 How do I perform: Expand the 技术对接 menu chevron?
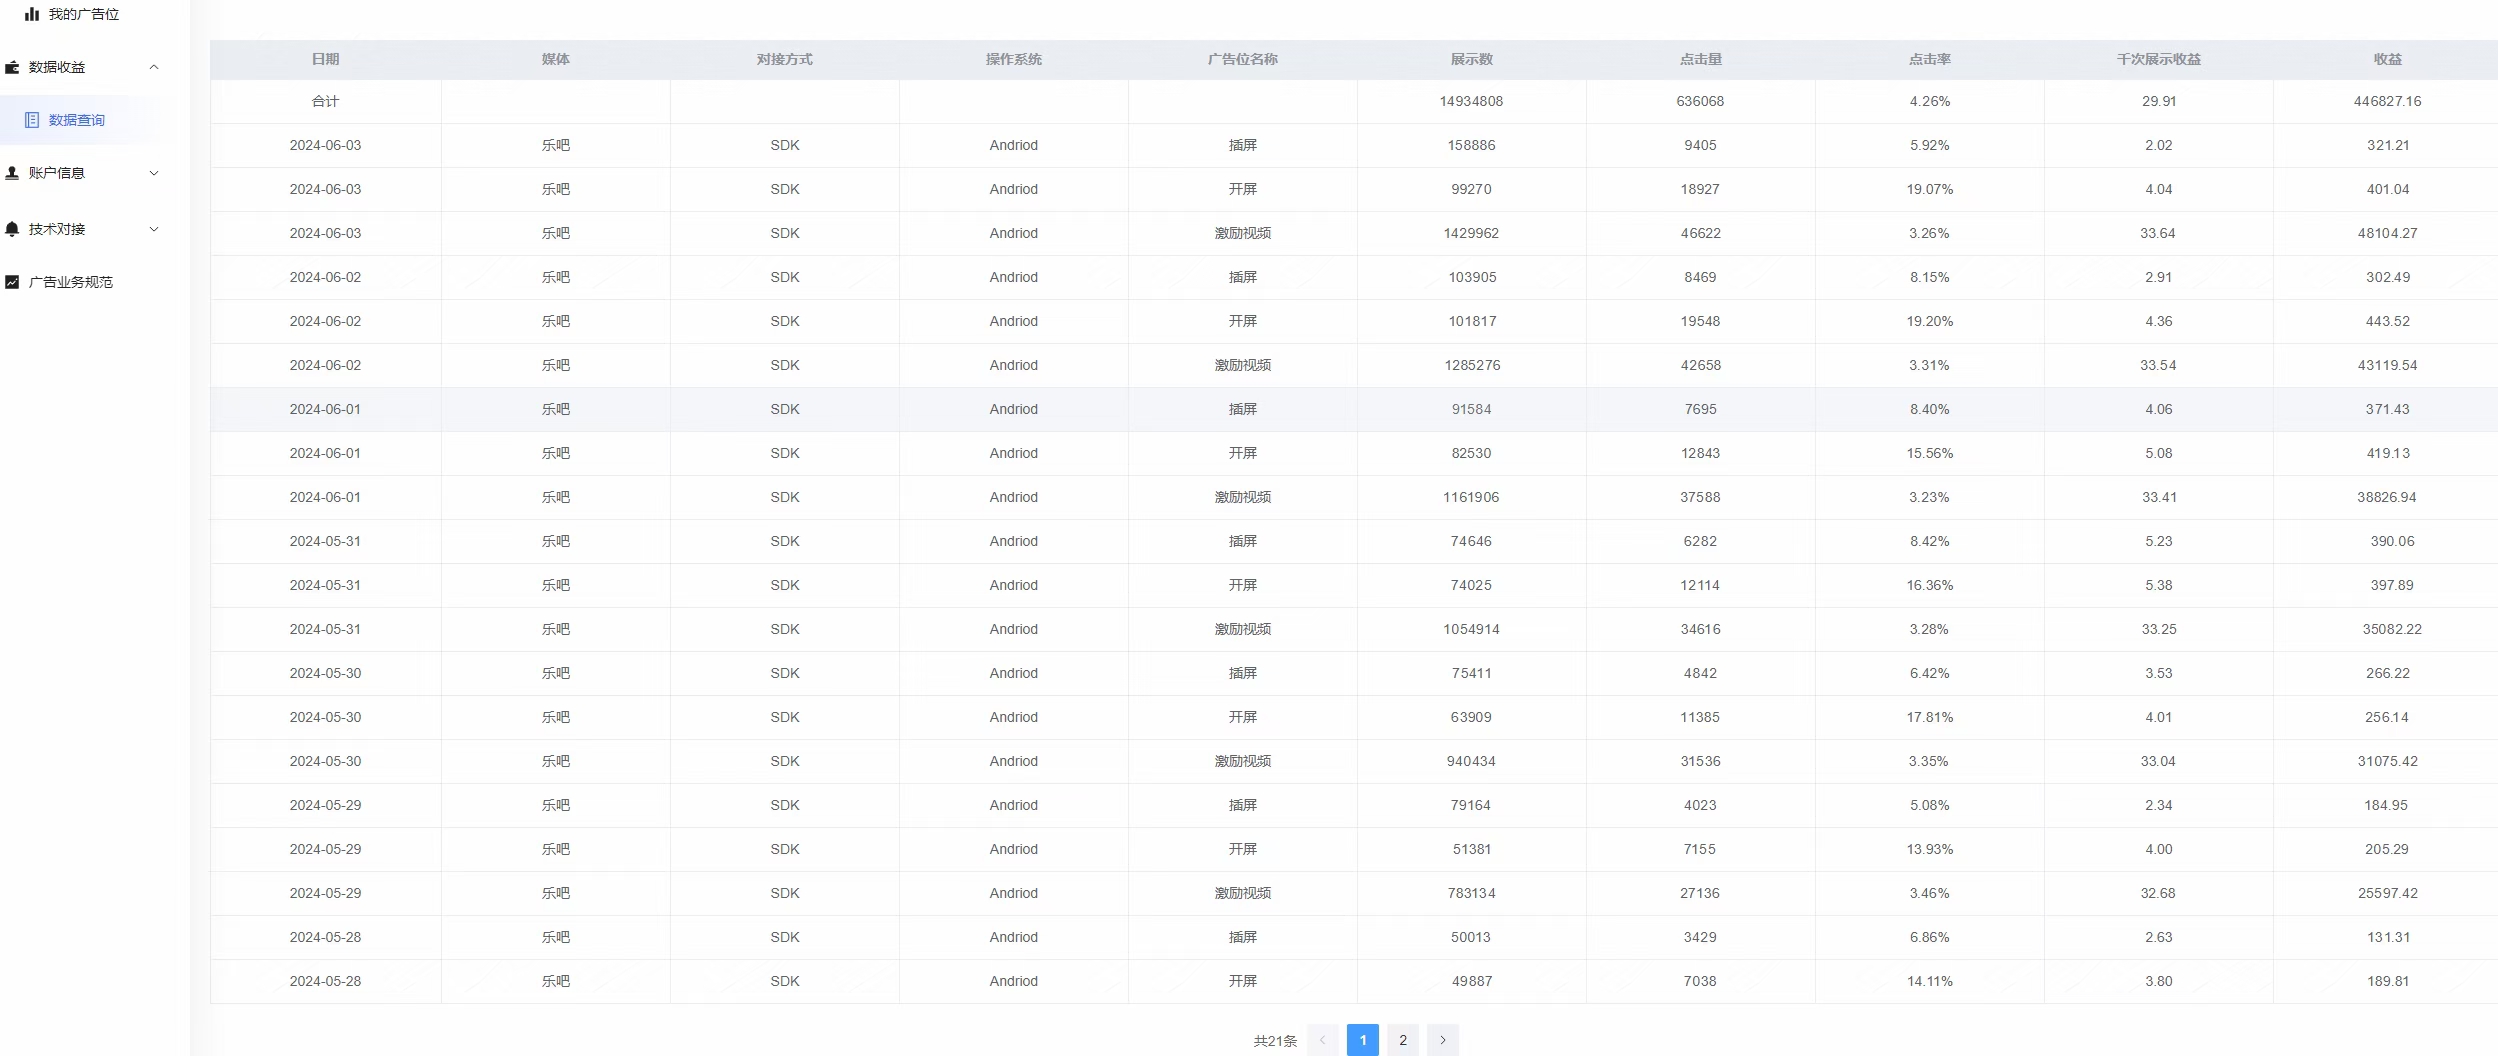(x=154, y=229)
